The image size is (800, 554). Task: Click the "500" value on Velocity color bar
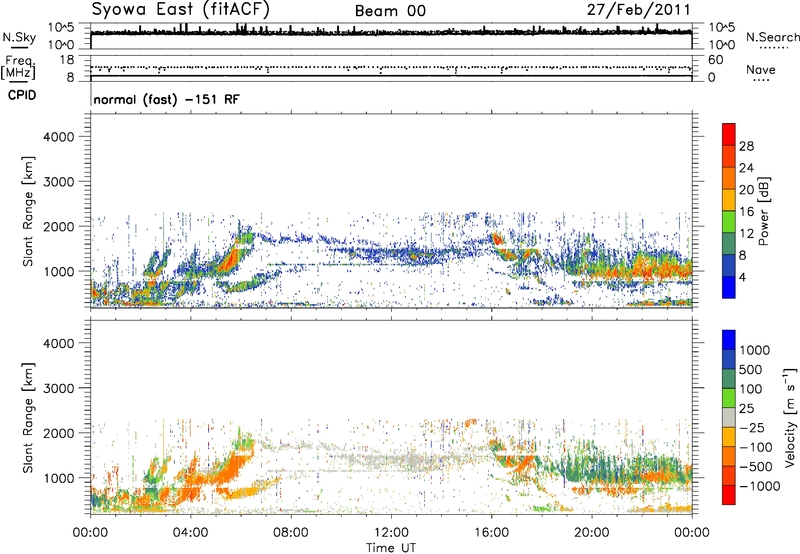coord(749,370)
